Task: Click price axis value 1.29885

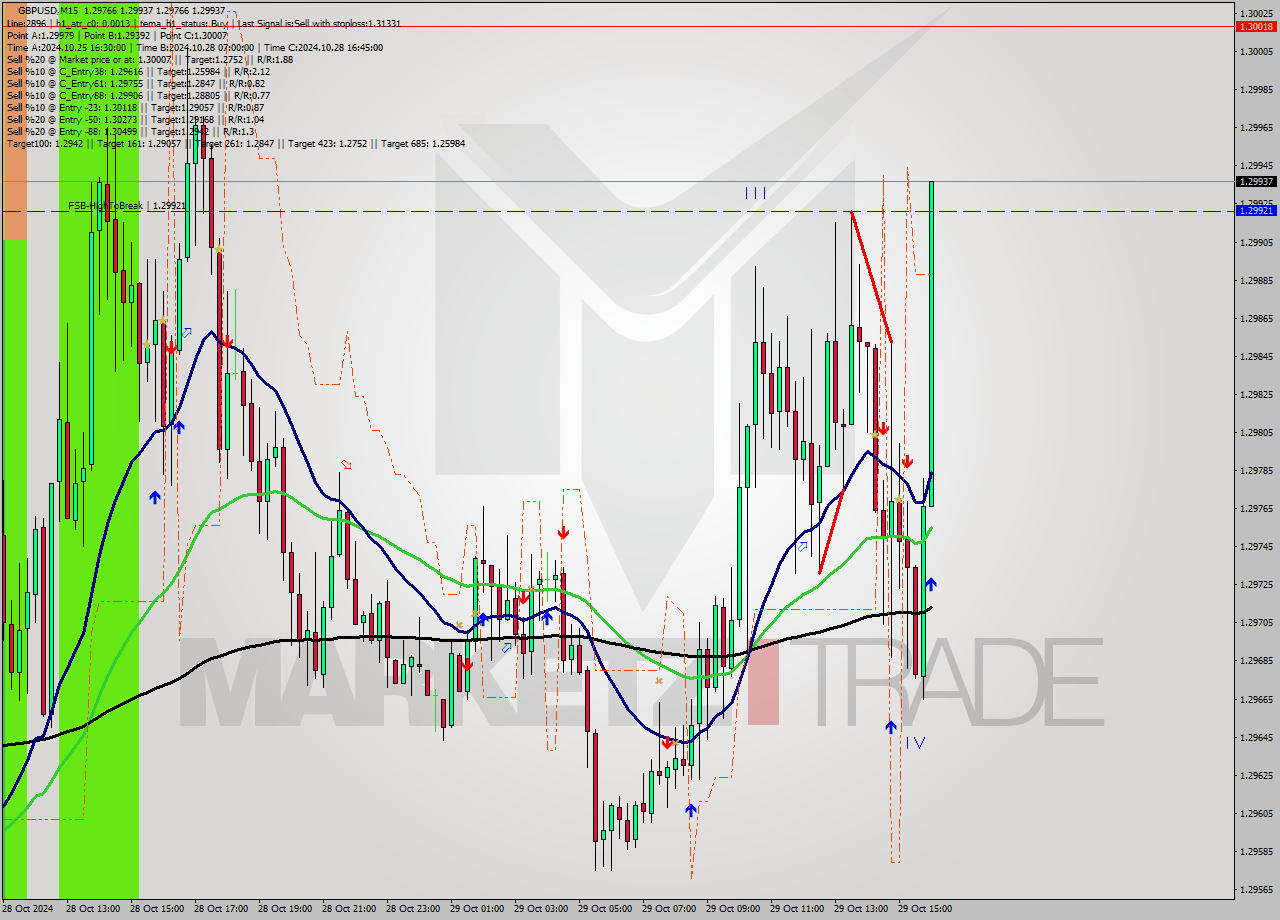Action: point(1256,280)
